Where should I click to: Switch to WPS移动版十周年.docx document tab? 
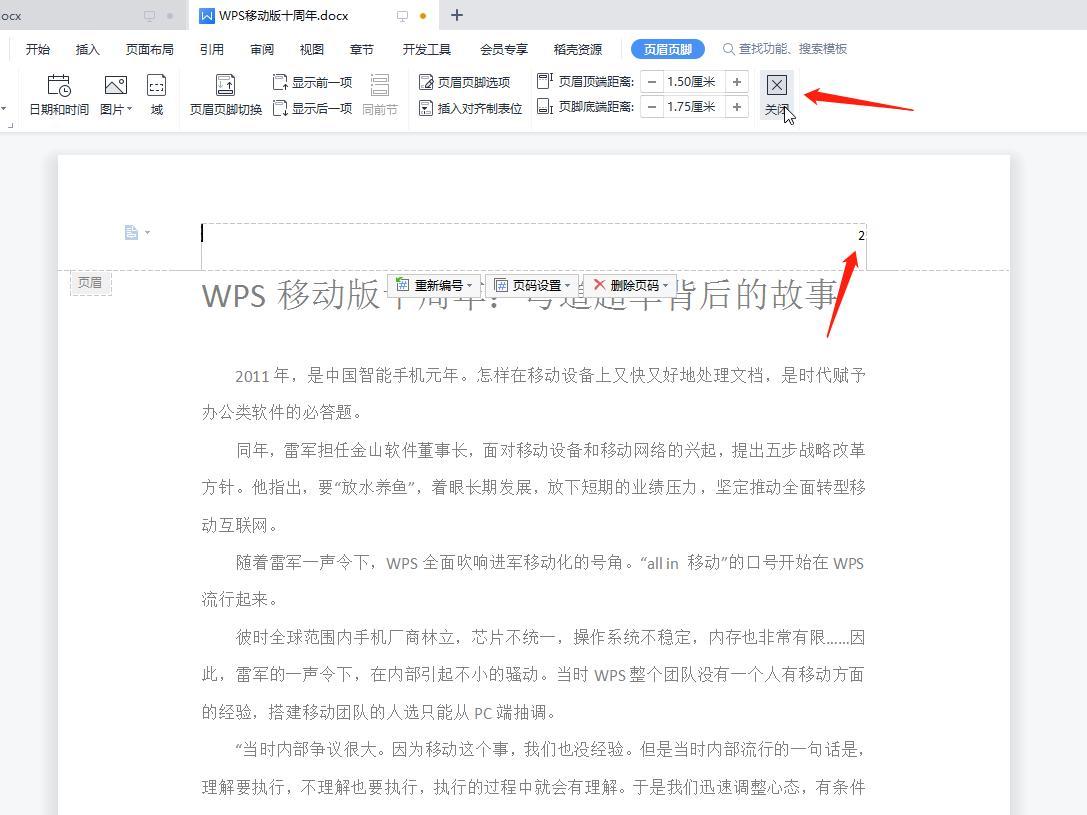click(x=283, y=15)
